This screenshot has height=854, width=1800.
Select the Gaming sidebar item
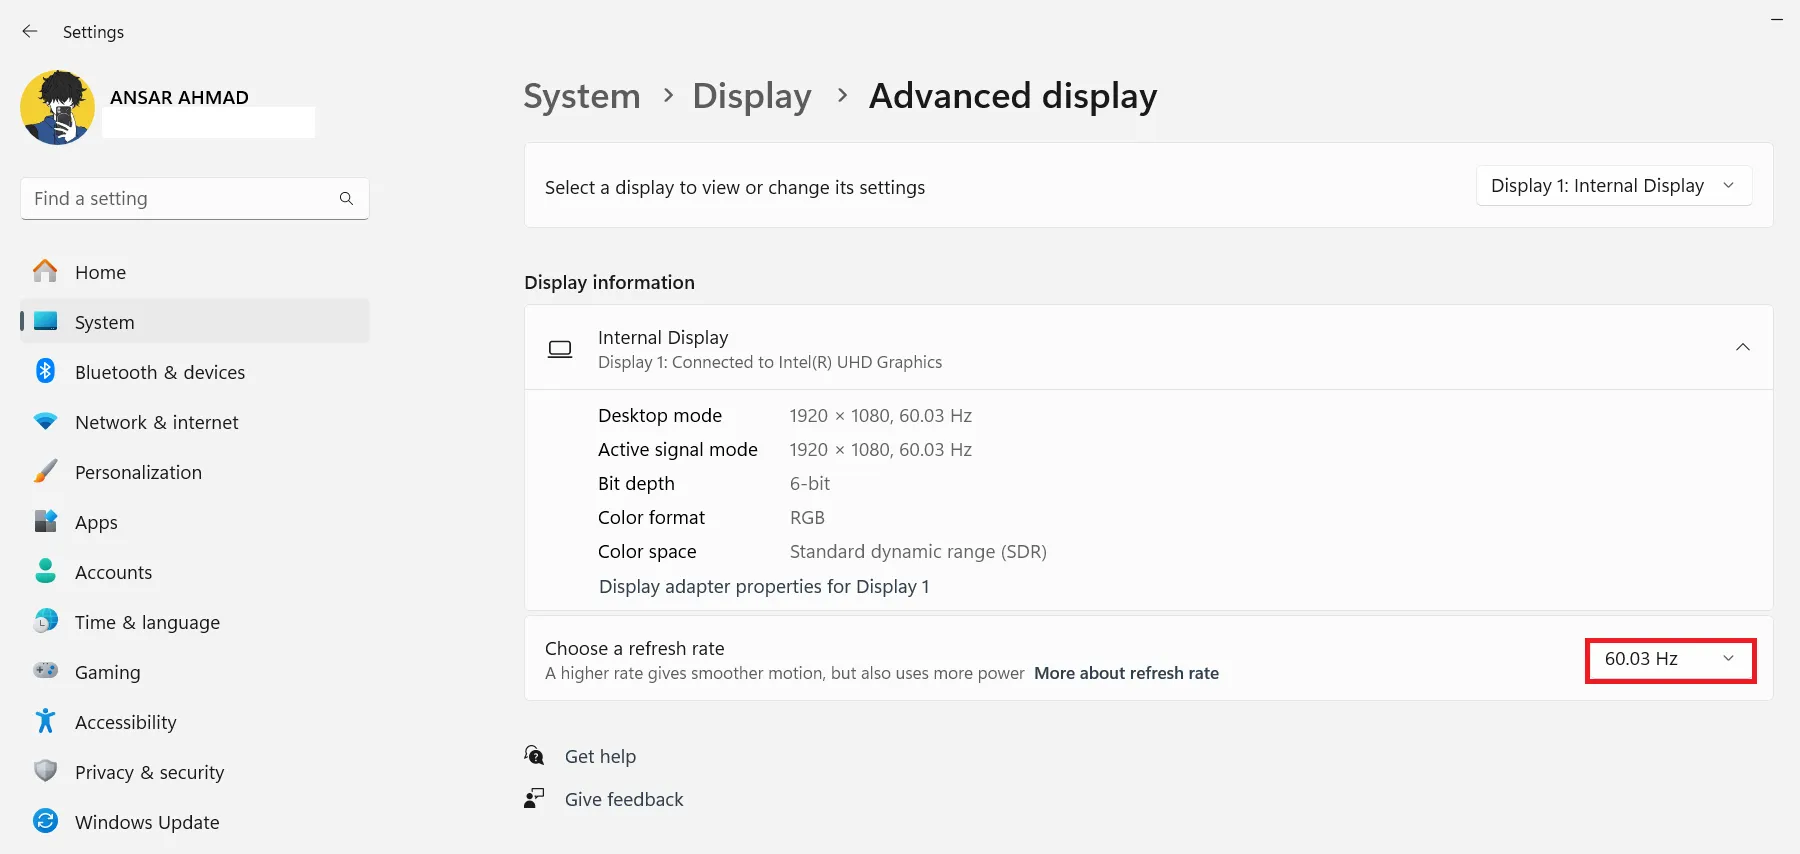(x=107, y=672)
